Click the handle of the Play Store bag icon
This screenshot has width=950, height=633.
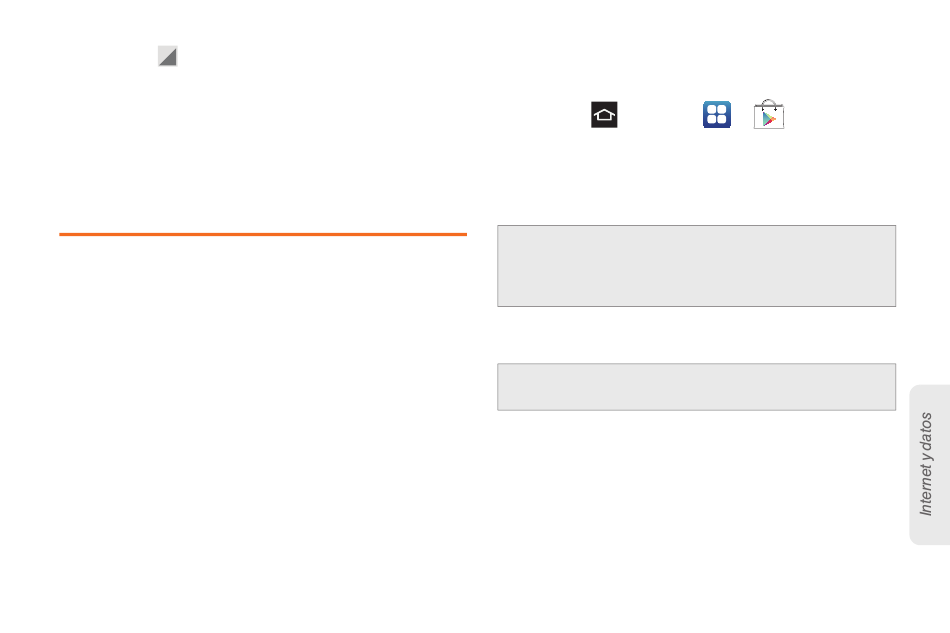point(769,103)
